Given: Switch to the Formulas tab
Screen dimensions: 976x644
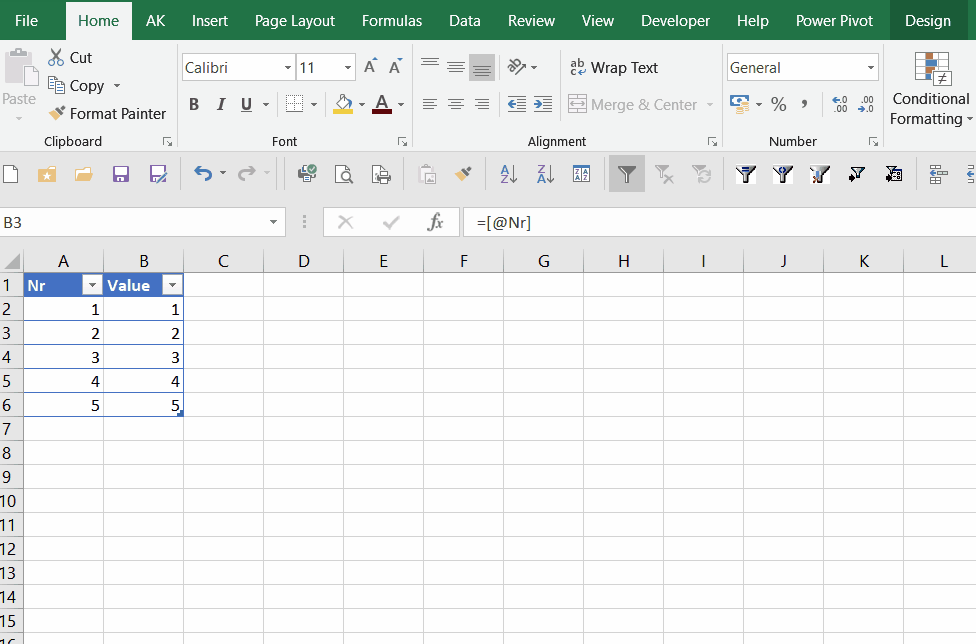Looking at the screenshot, I should click(x=392, y=21).
